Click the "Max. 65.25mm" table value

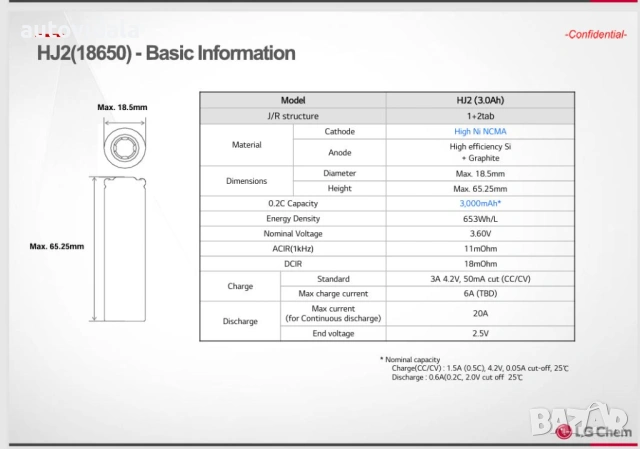480,189
